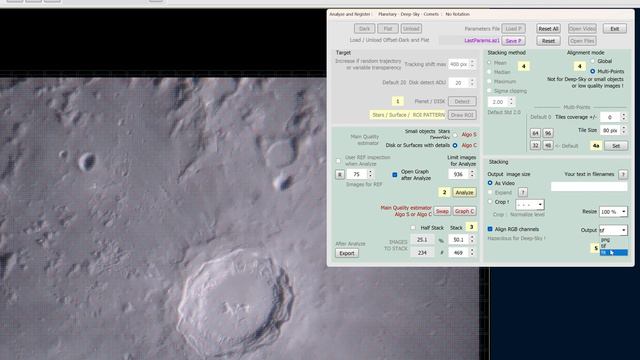
Task: Click the Dark button
Action: (x=364, y=29)
